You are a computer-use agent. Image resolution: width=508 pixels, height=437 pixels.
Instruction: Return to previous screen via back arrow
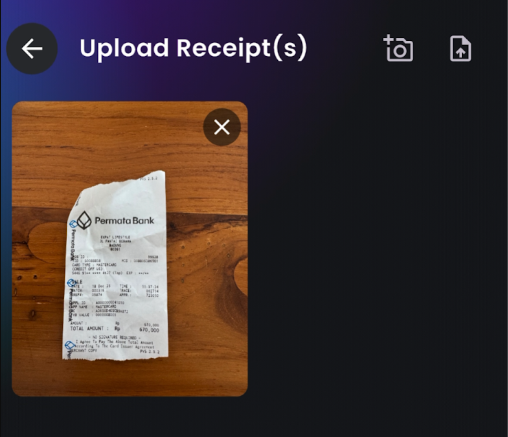coord(32,49)
